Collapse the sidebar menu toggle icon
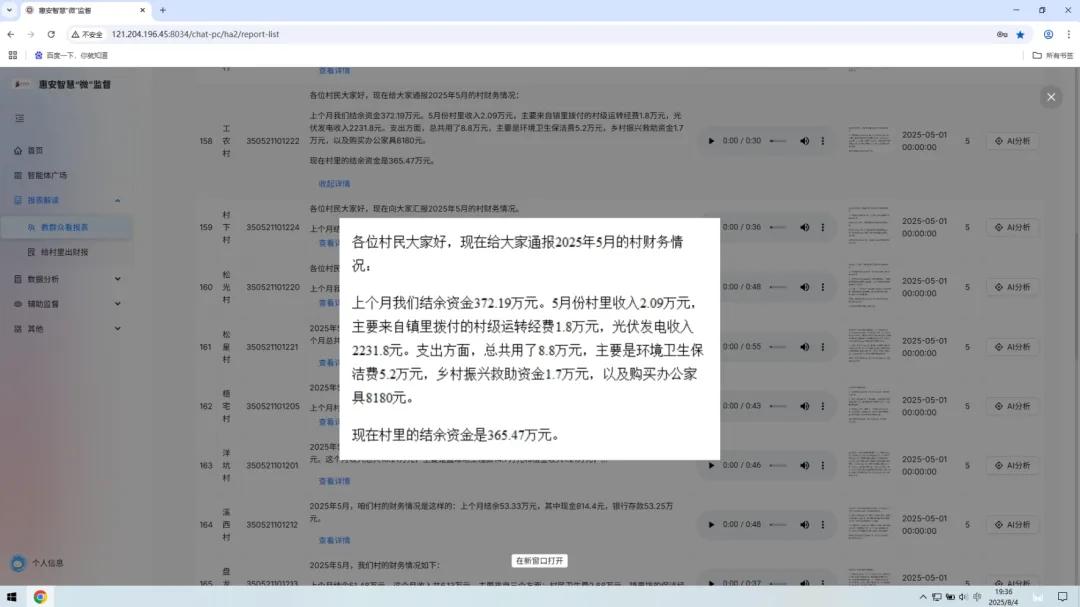 click(x=19, y=118)
